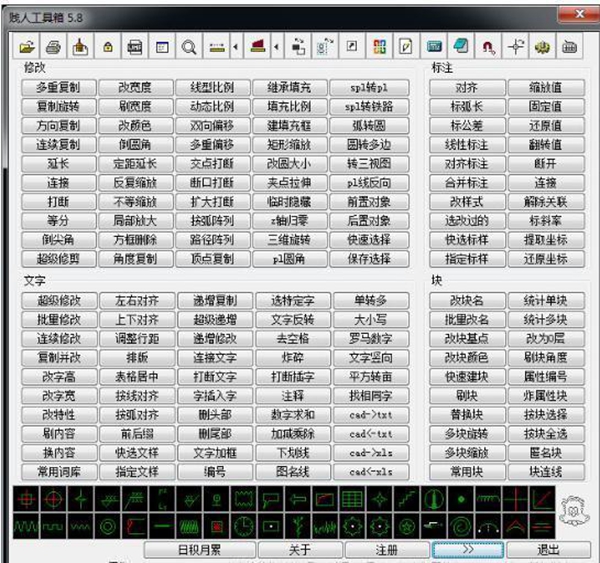Screen dimensions: 600x563
Task: Click the crosshair icon in toolbar
Action: point(516,46)
